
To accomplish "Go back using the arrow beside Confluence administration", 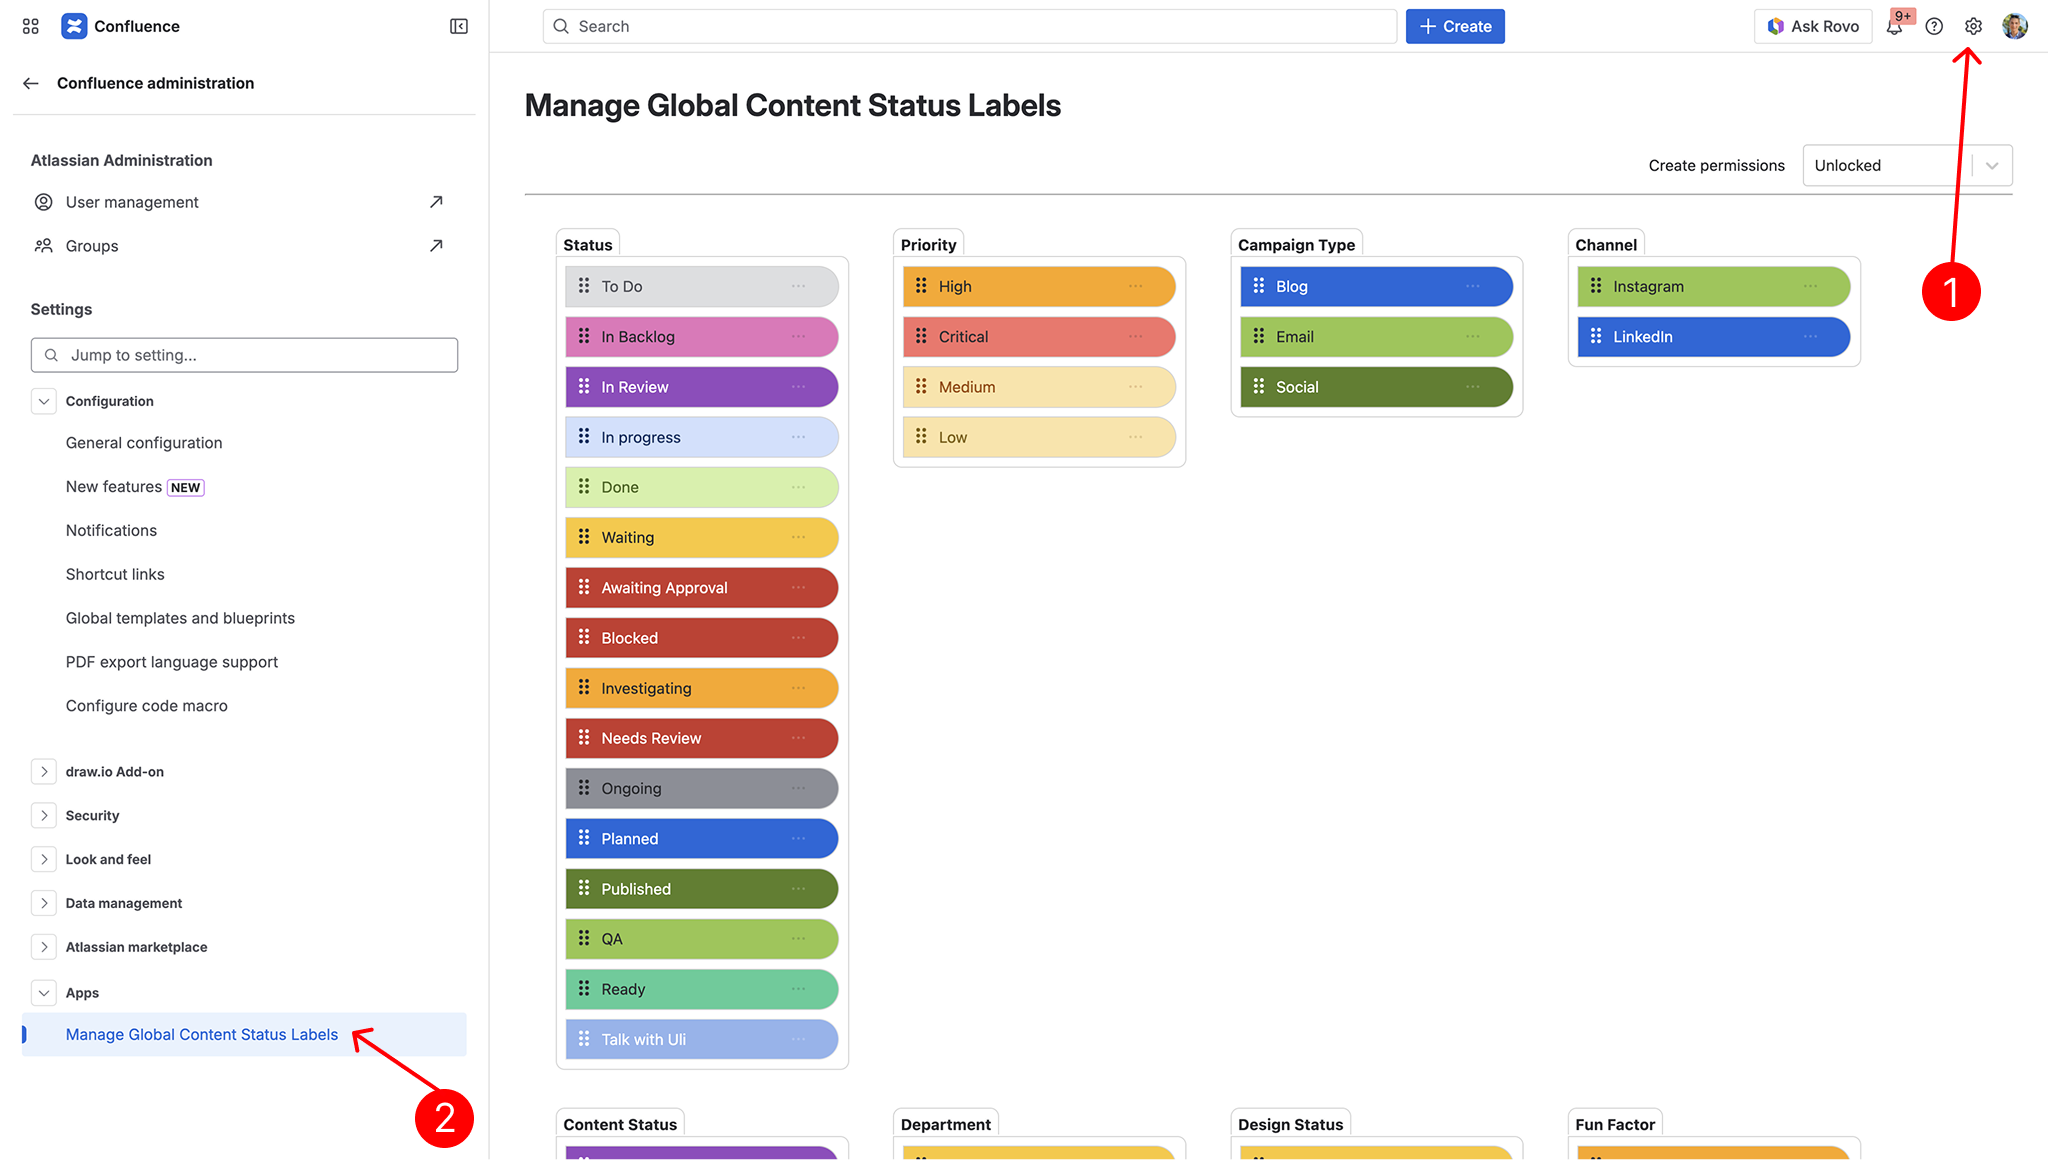I will (31, 83).
